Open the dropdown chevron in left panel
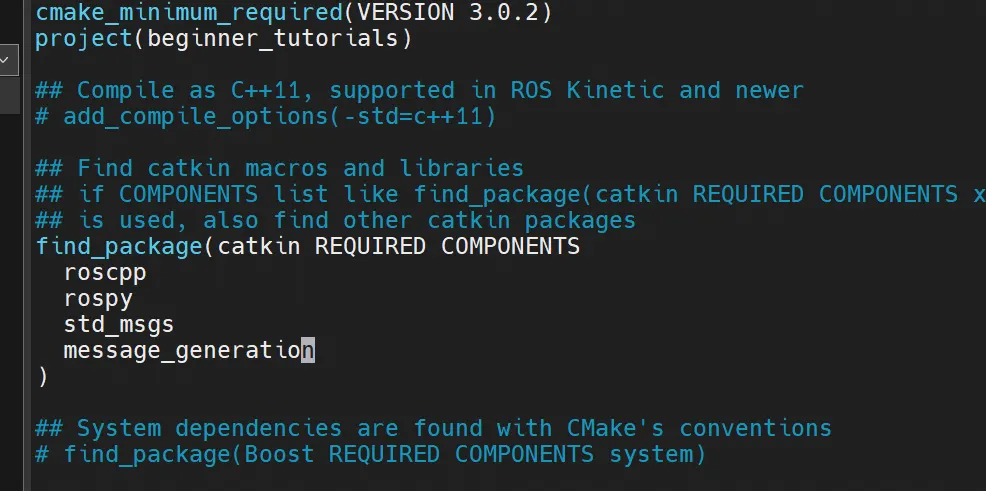The image size is (986, 491). [4, 60]
